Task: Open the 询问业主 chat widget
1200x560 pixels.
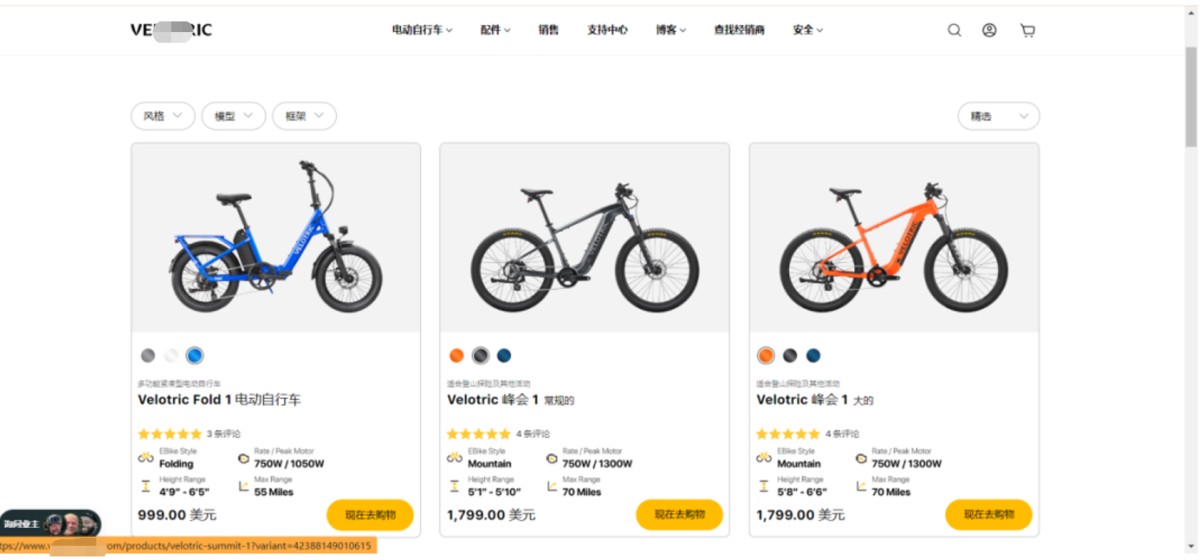Action: (x=50, y=524)
